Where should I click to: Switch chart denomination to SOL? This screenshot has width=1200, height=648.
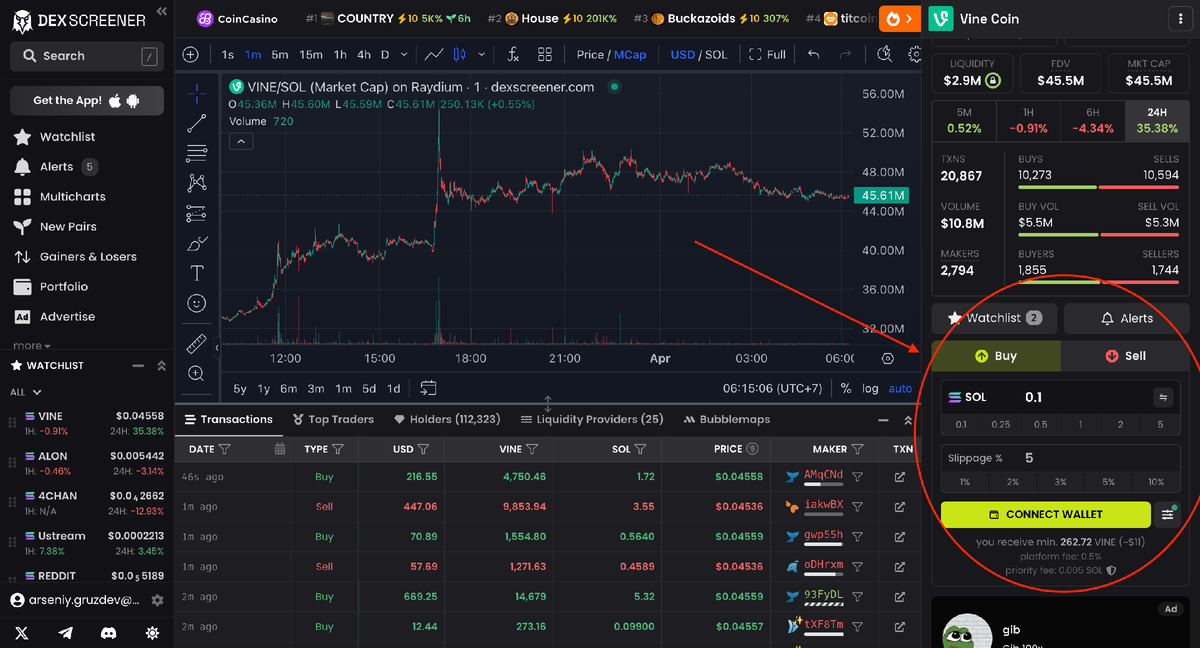pyautogui.click(x=716, y=55)
